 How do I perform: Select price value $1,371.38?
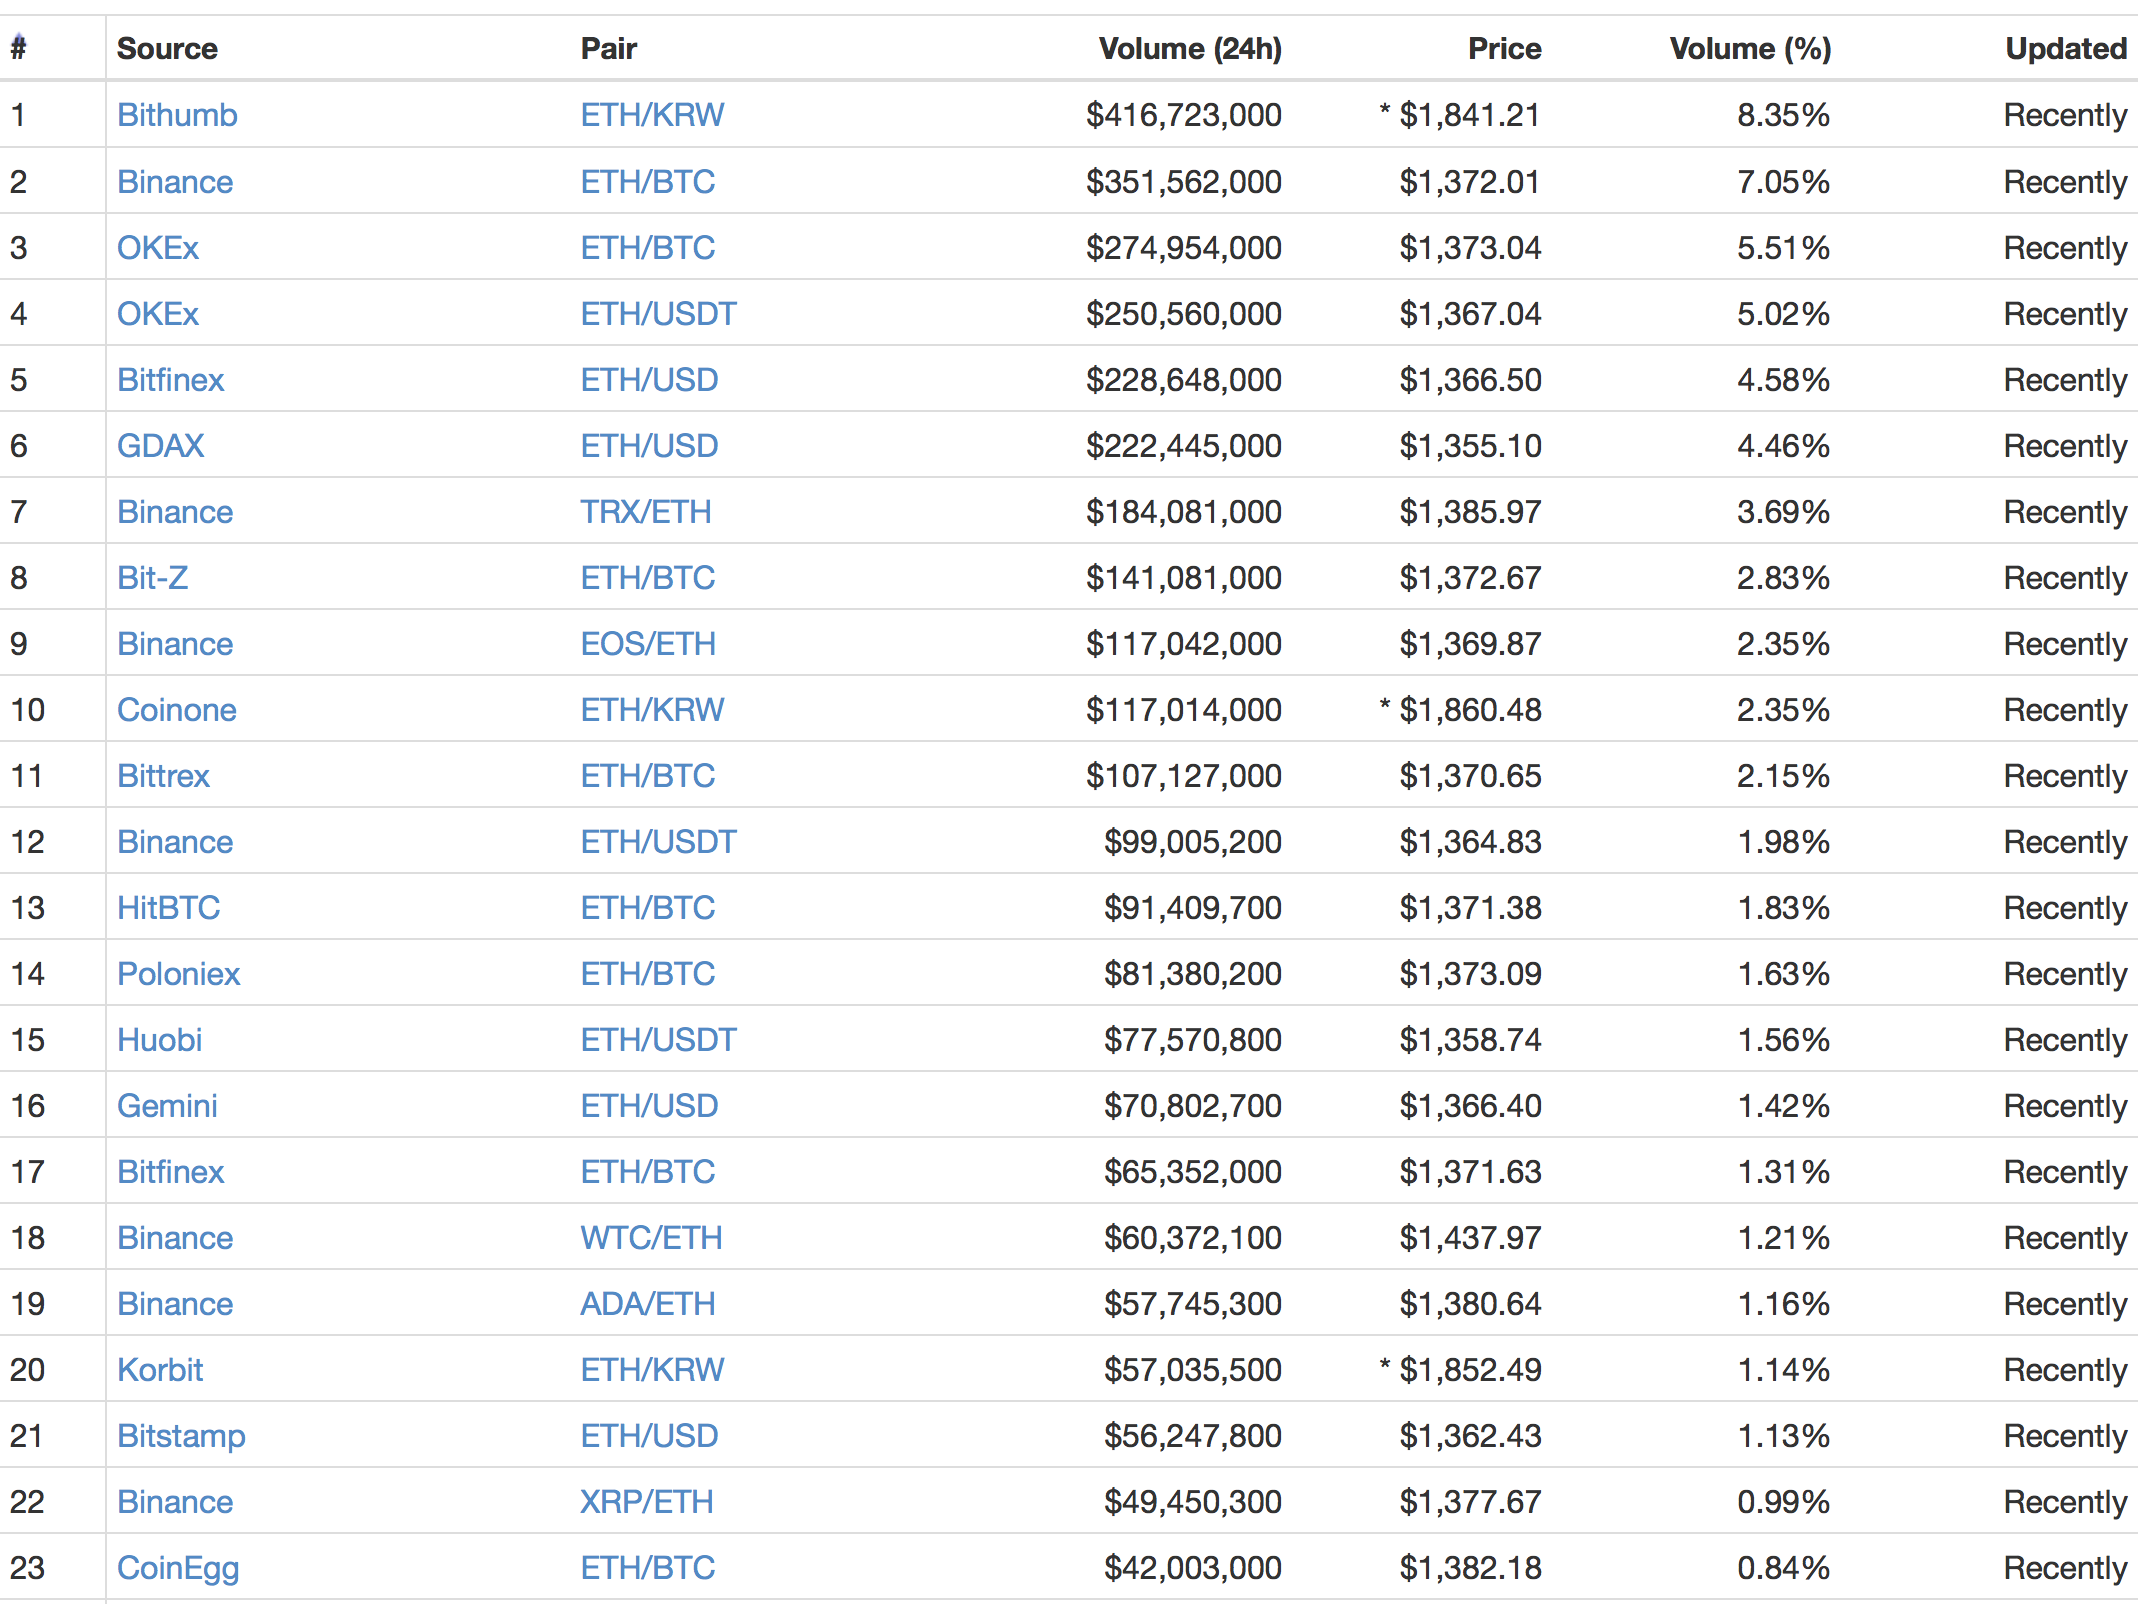point(1470,908)
